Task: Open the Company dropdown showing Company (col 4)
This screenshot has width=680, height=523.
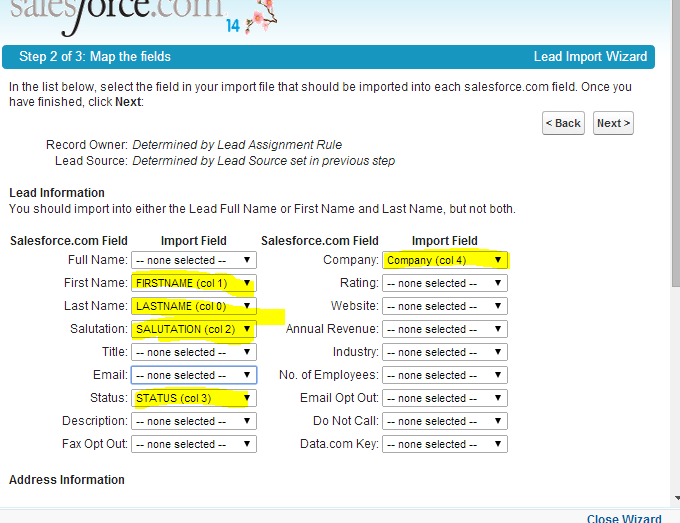Action: click(445, 260)
